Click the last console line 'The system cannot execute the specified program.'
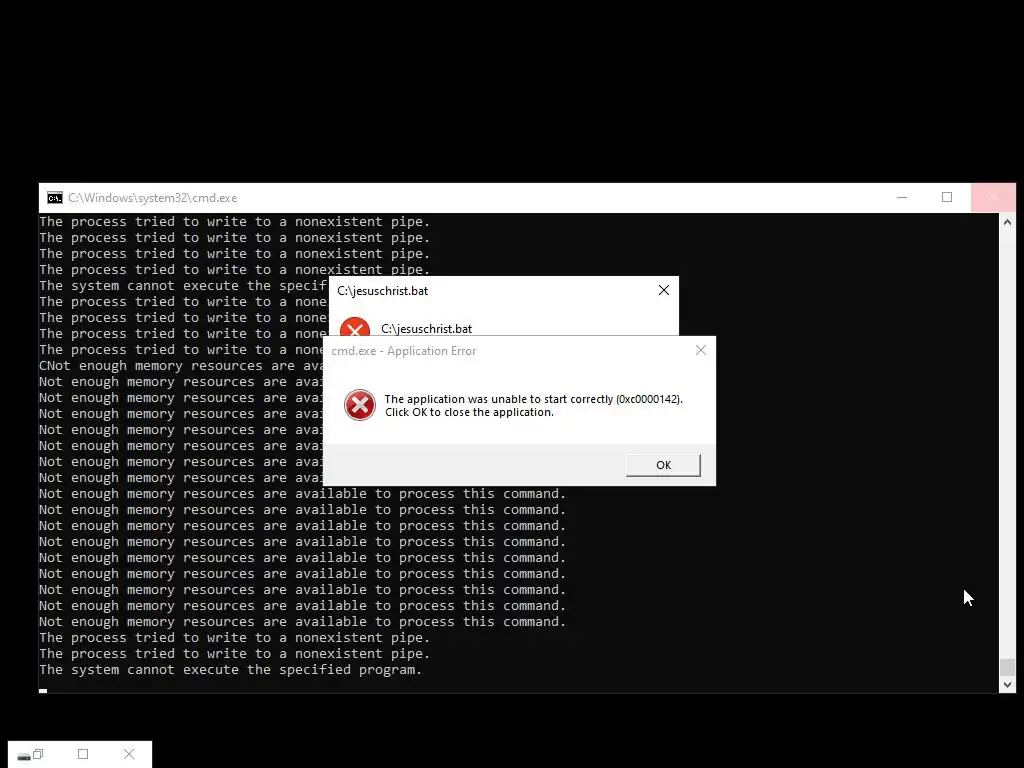1024x768 pixels. (231, 670)
